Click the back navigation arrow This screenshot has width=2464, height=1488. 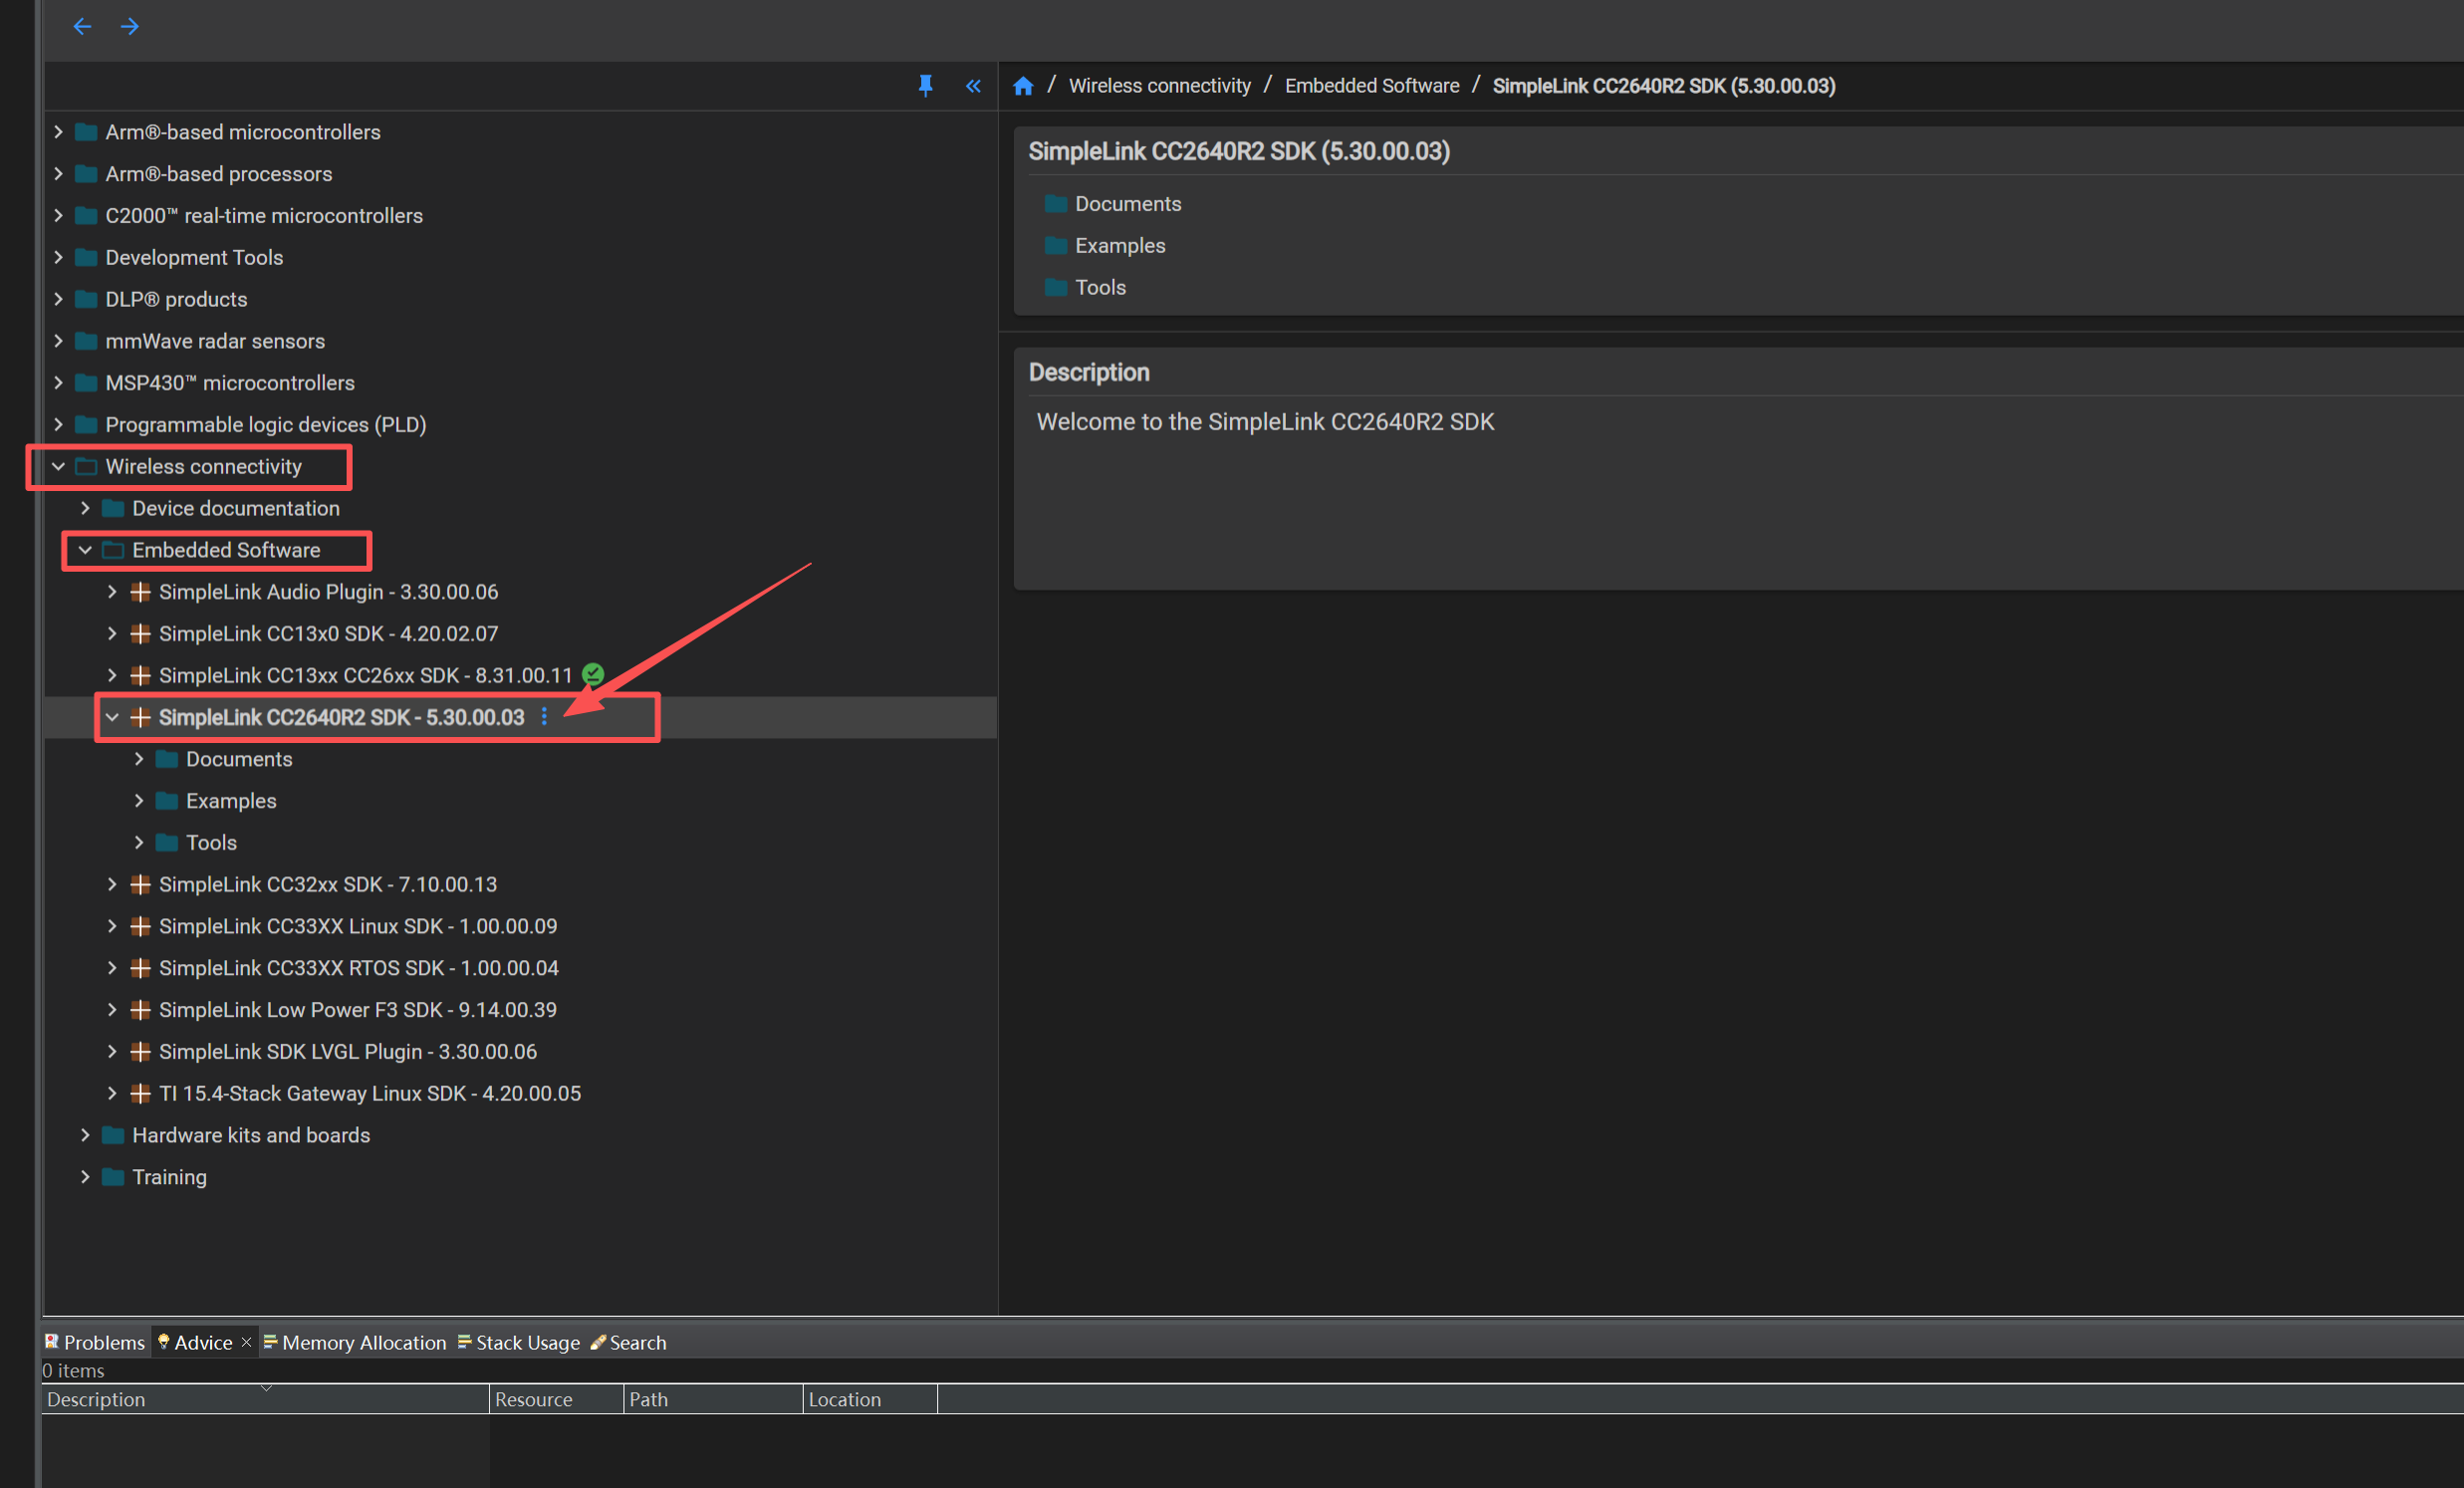pyautogui.click(x=82, y=26)
